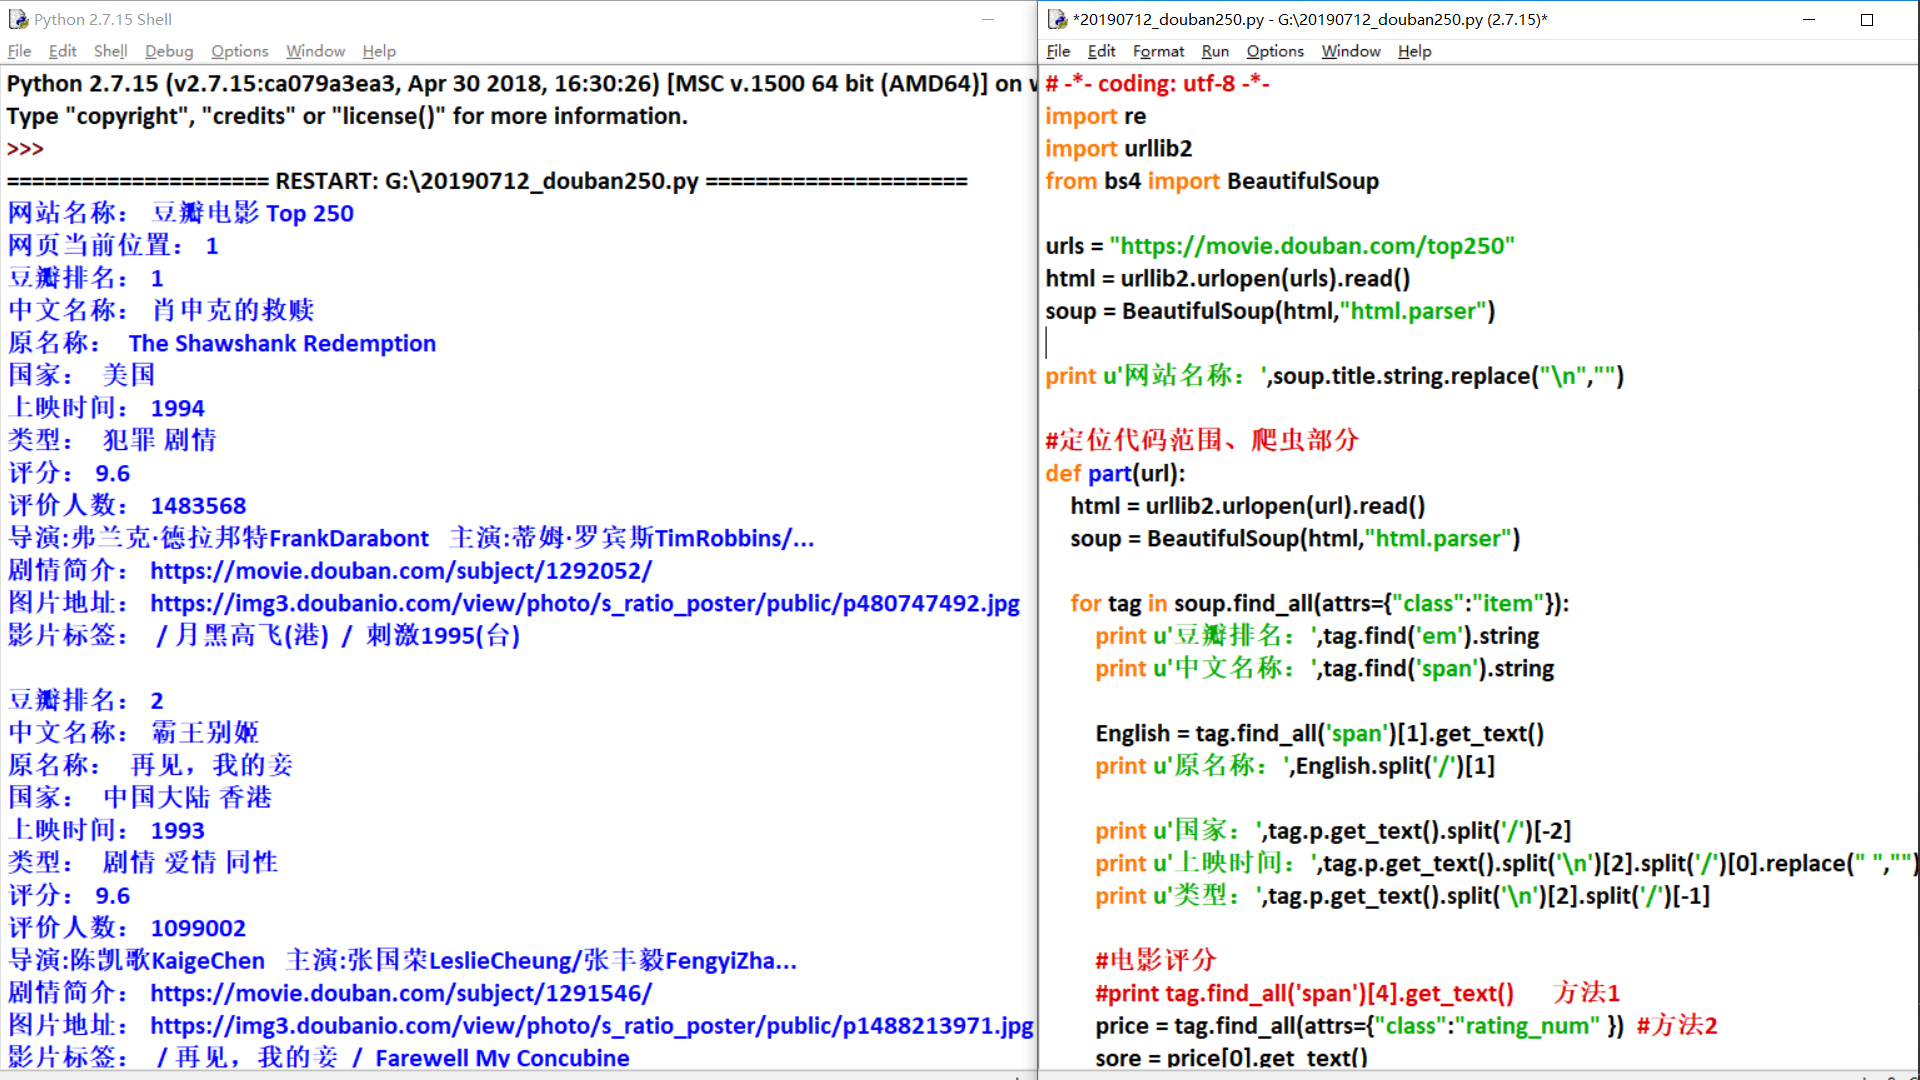Minimize the Python Shell window
1920x1080 pixels.
[987, 19]
